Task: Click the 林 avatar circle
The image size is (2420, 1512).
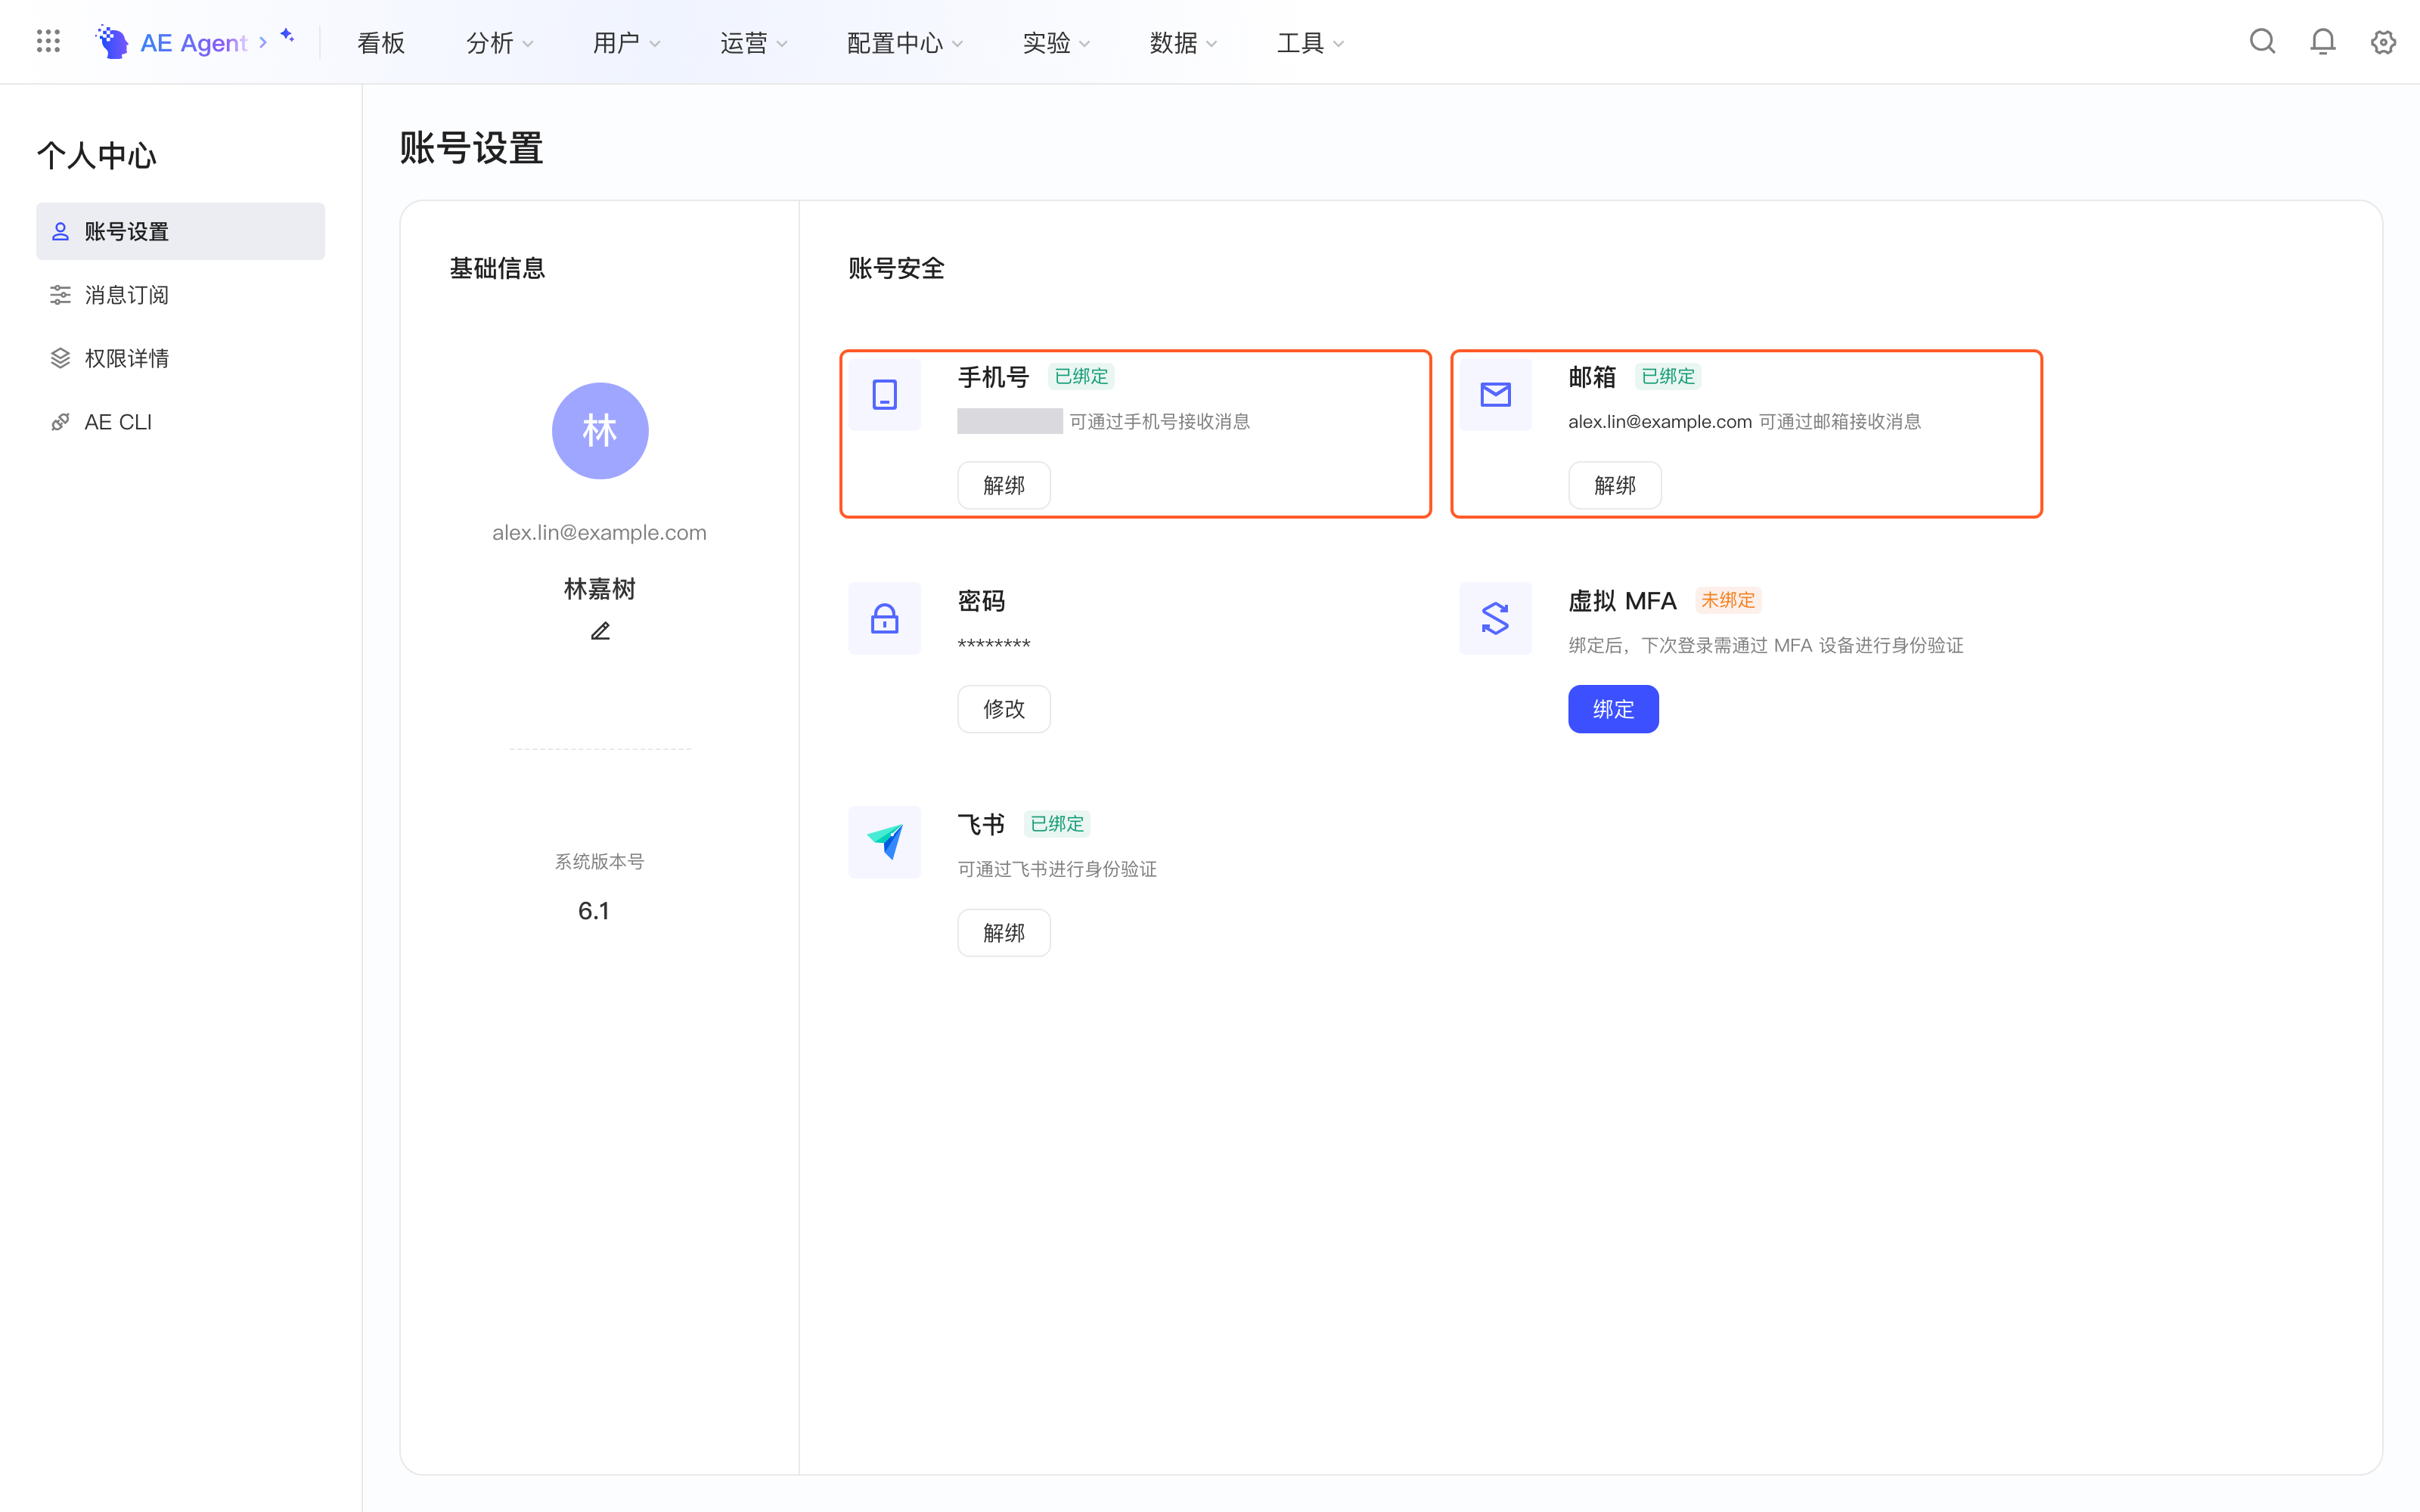Action: point(600,431)
